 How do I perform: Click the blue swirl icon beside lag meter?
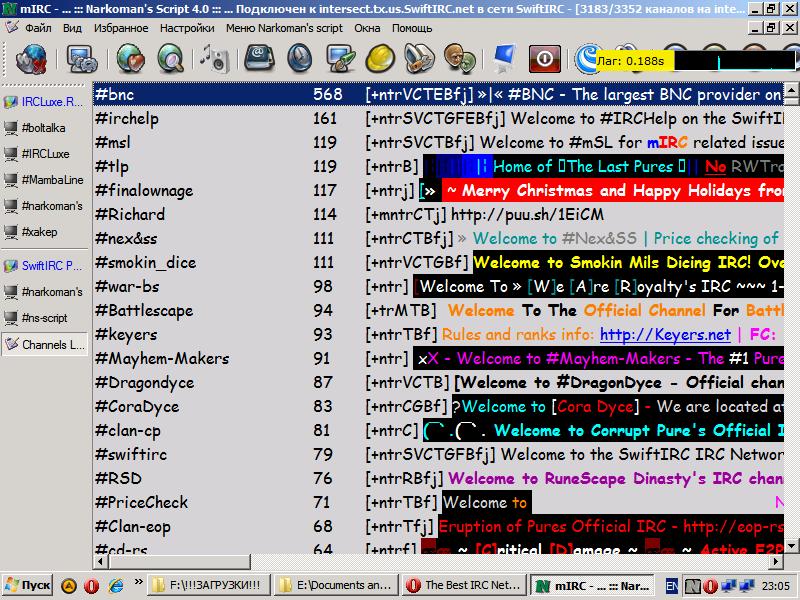(x=586, y=59)
